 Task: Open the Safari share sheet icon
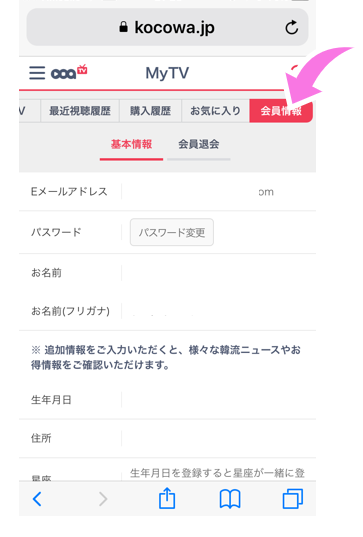tap(167, 498)
